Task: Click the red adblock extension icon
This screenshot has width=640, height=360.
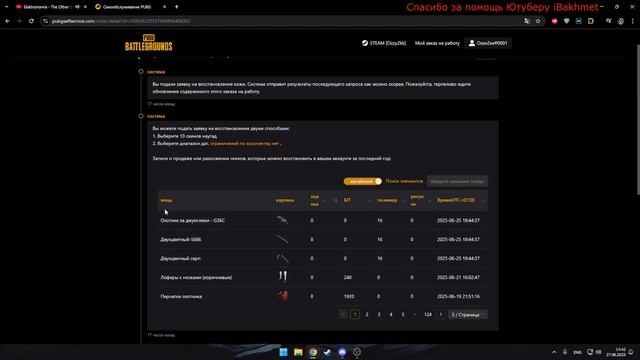Action: [554, 21]
